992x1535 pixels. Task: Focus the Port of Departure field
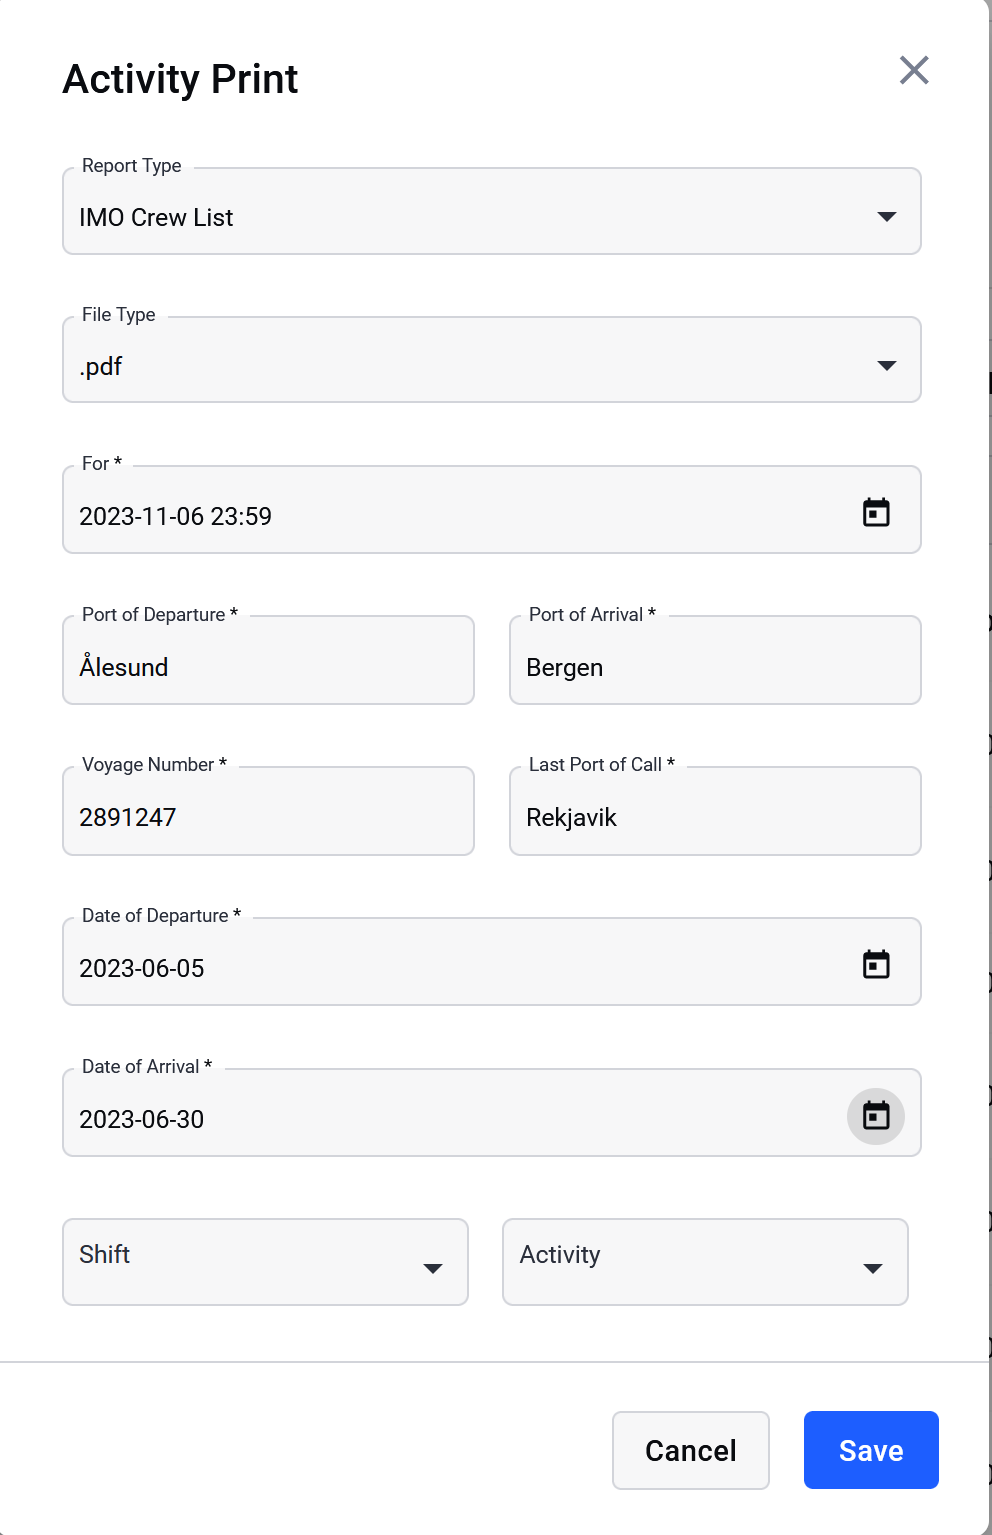(x=268, y=666)
